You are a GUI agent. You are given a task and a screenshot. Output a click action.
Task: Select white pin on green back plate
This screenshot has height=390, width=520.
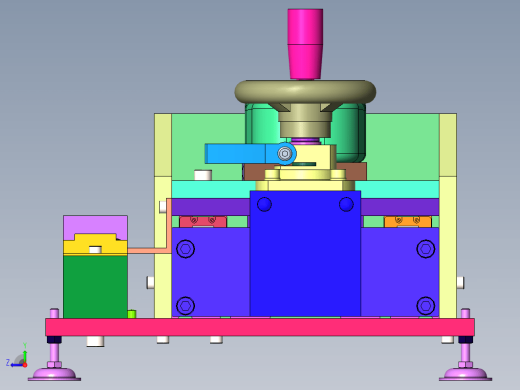(203, 175)
